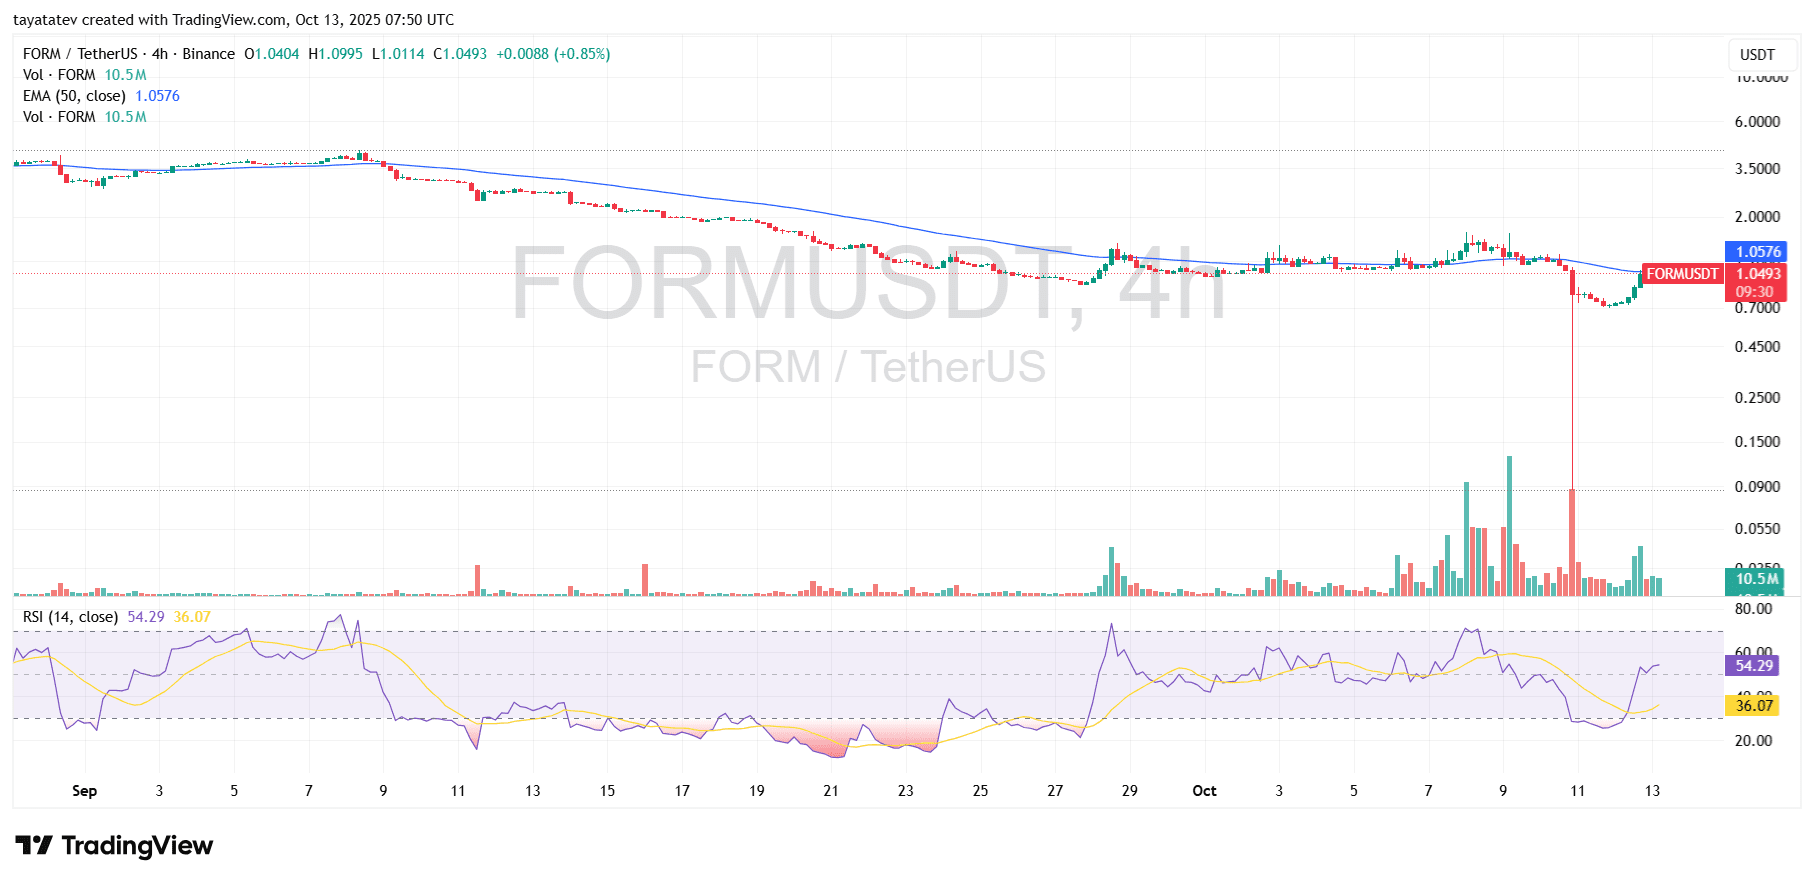
Task: Click the purple 54.29 RSI value label
Action: [x=1753, y=666]
